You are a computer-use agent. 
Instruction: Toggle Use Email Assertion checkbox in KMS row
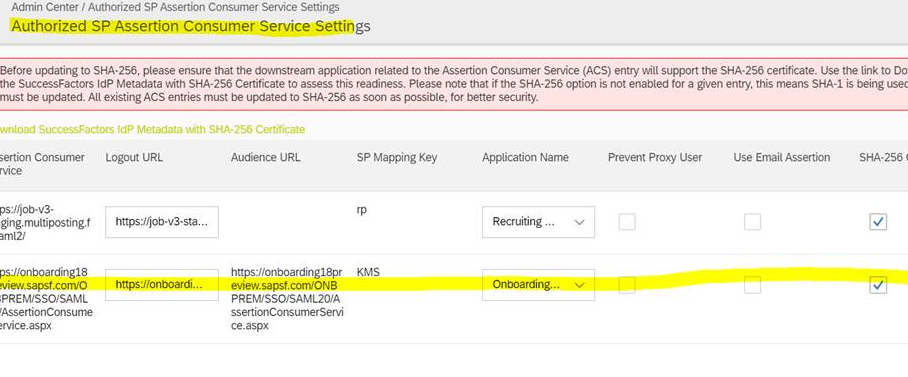tap(752, 285)
